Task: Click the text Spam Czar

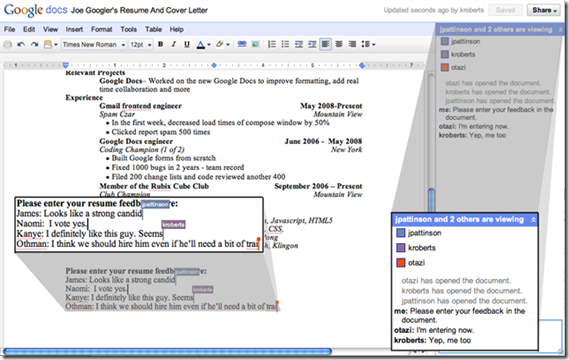Action: point(117,114)
